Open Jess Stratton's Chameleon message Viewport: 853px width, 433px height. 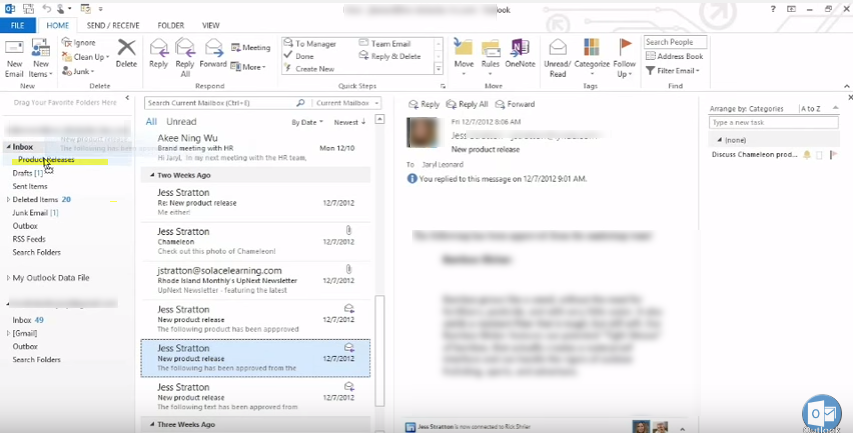(x=256, y=241)
